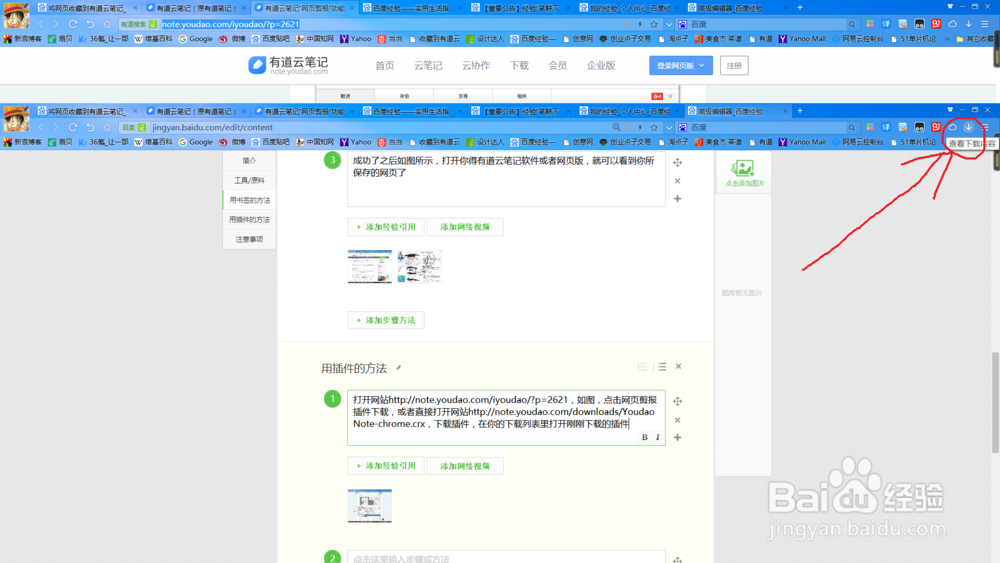Viewport: 1000px width, 563px height.
Task: Jump to 工具/原料 in editor outline
Action: click(249, 180)
